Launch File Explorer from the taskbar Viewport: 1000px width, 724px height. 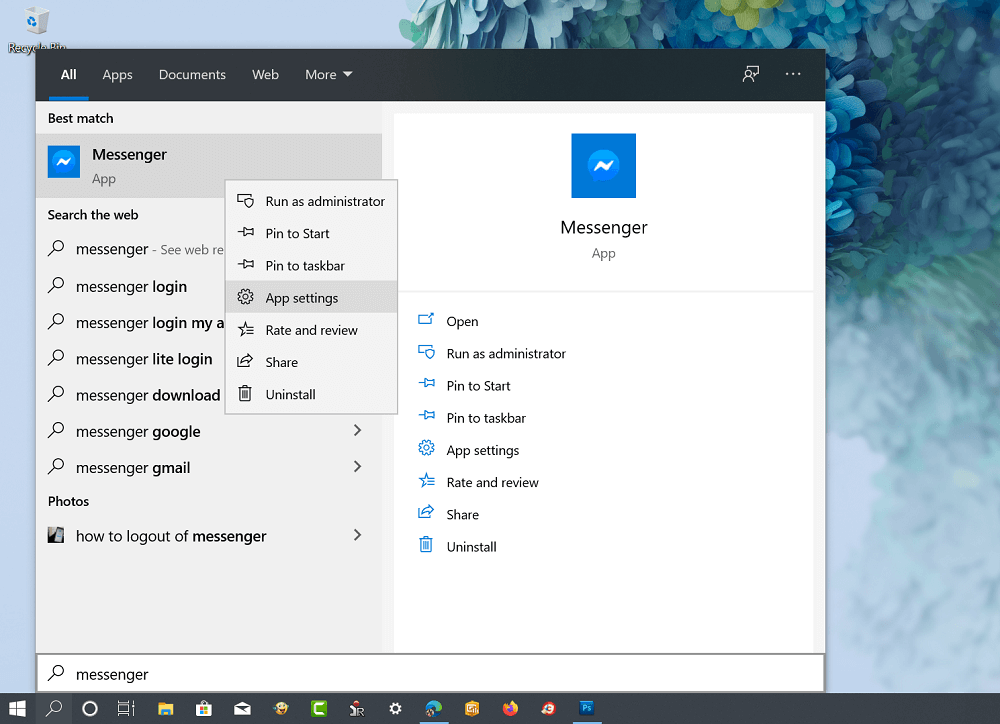(x=166, y=708)
